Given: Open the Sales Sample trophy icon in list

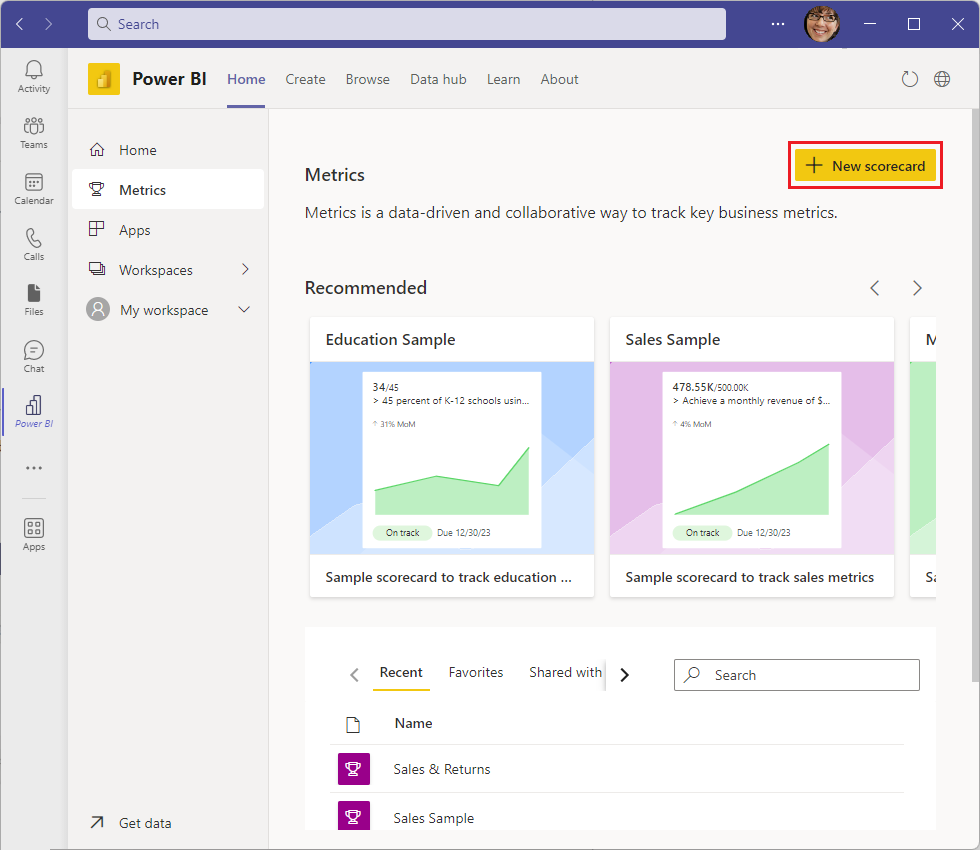Looking at the screenshot, I should [354, 816].
